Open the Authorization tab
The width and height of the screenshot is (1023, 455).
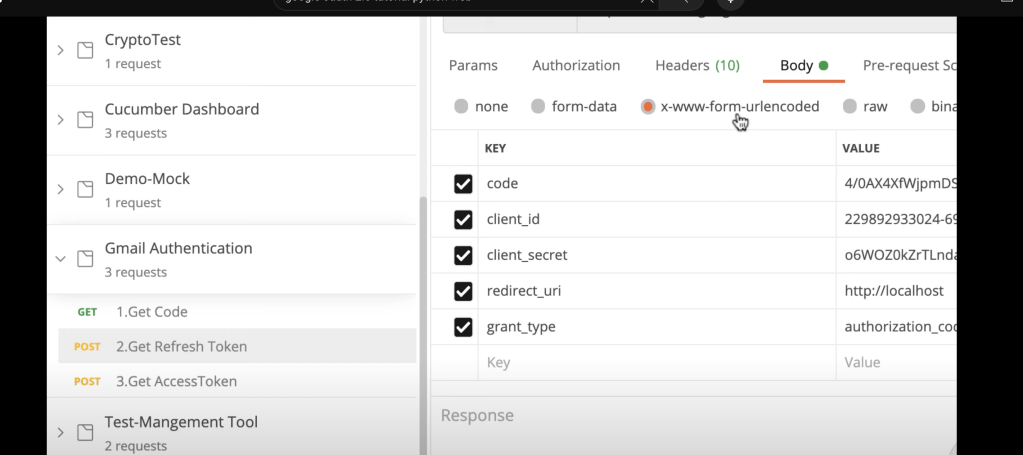576,65
